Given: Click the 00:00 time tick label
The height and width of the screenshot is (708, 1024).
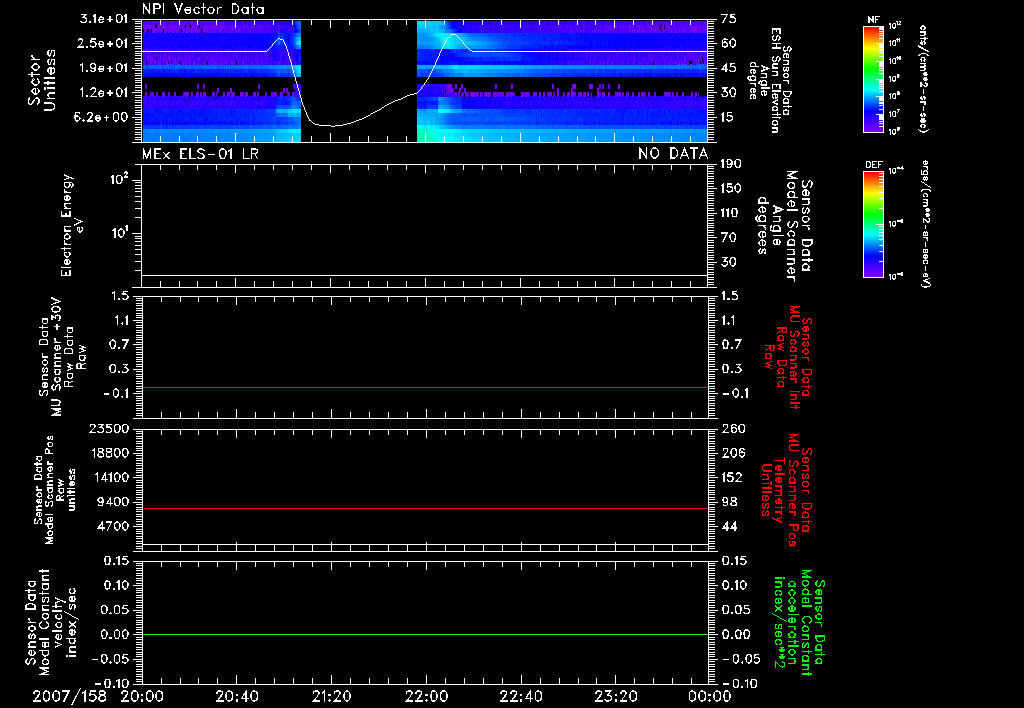Looking at the screenshot, I should (x=710, y=696).
